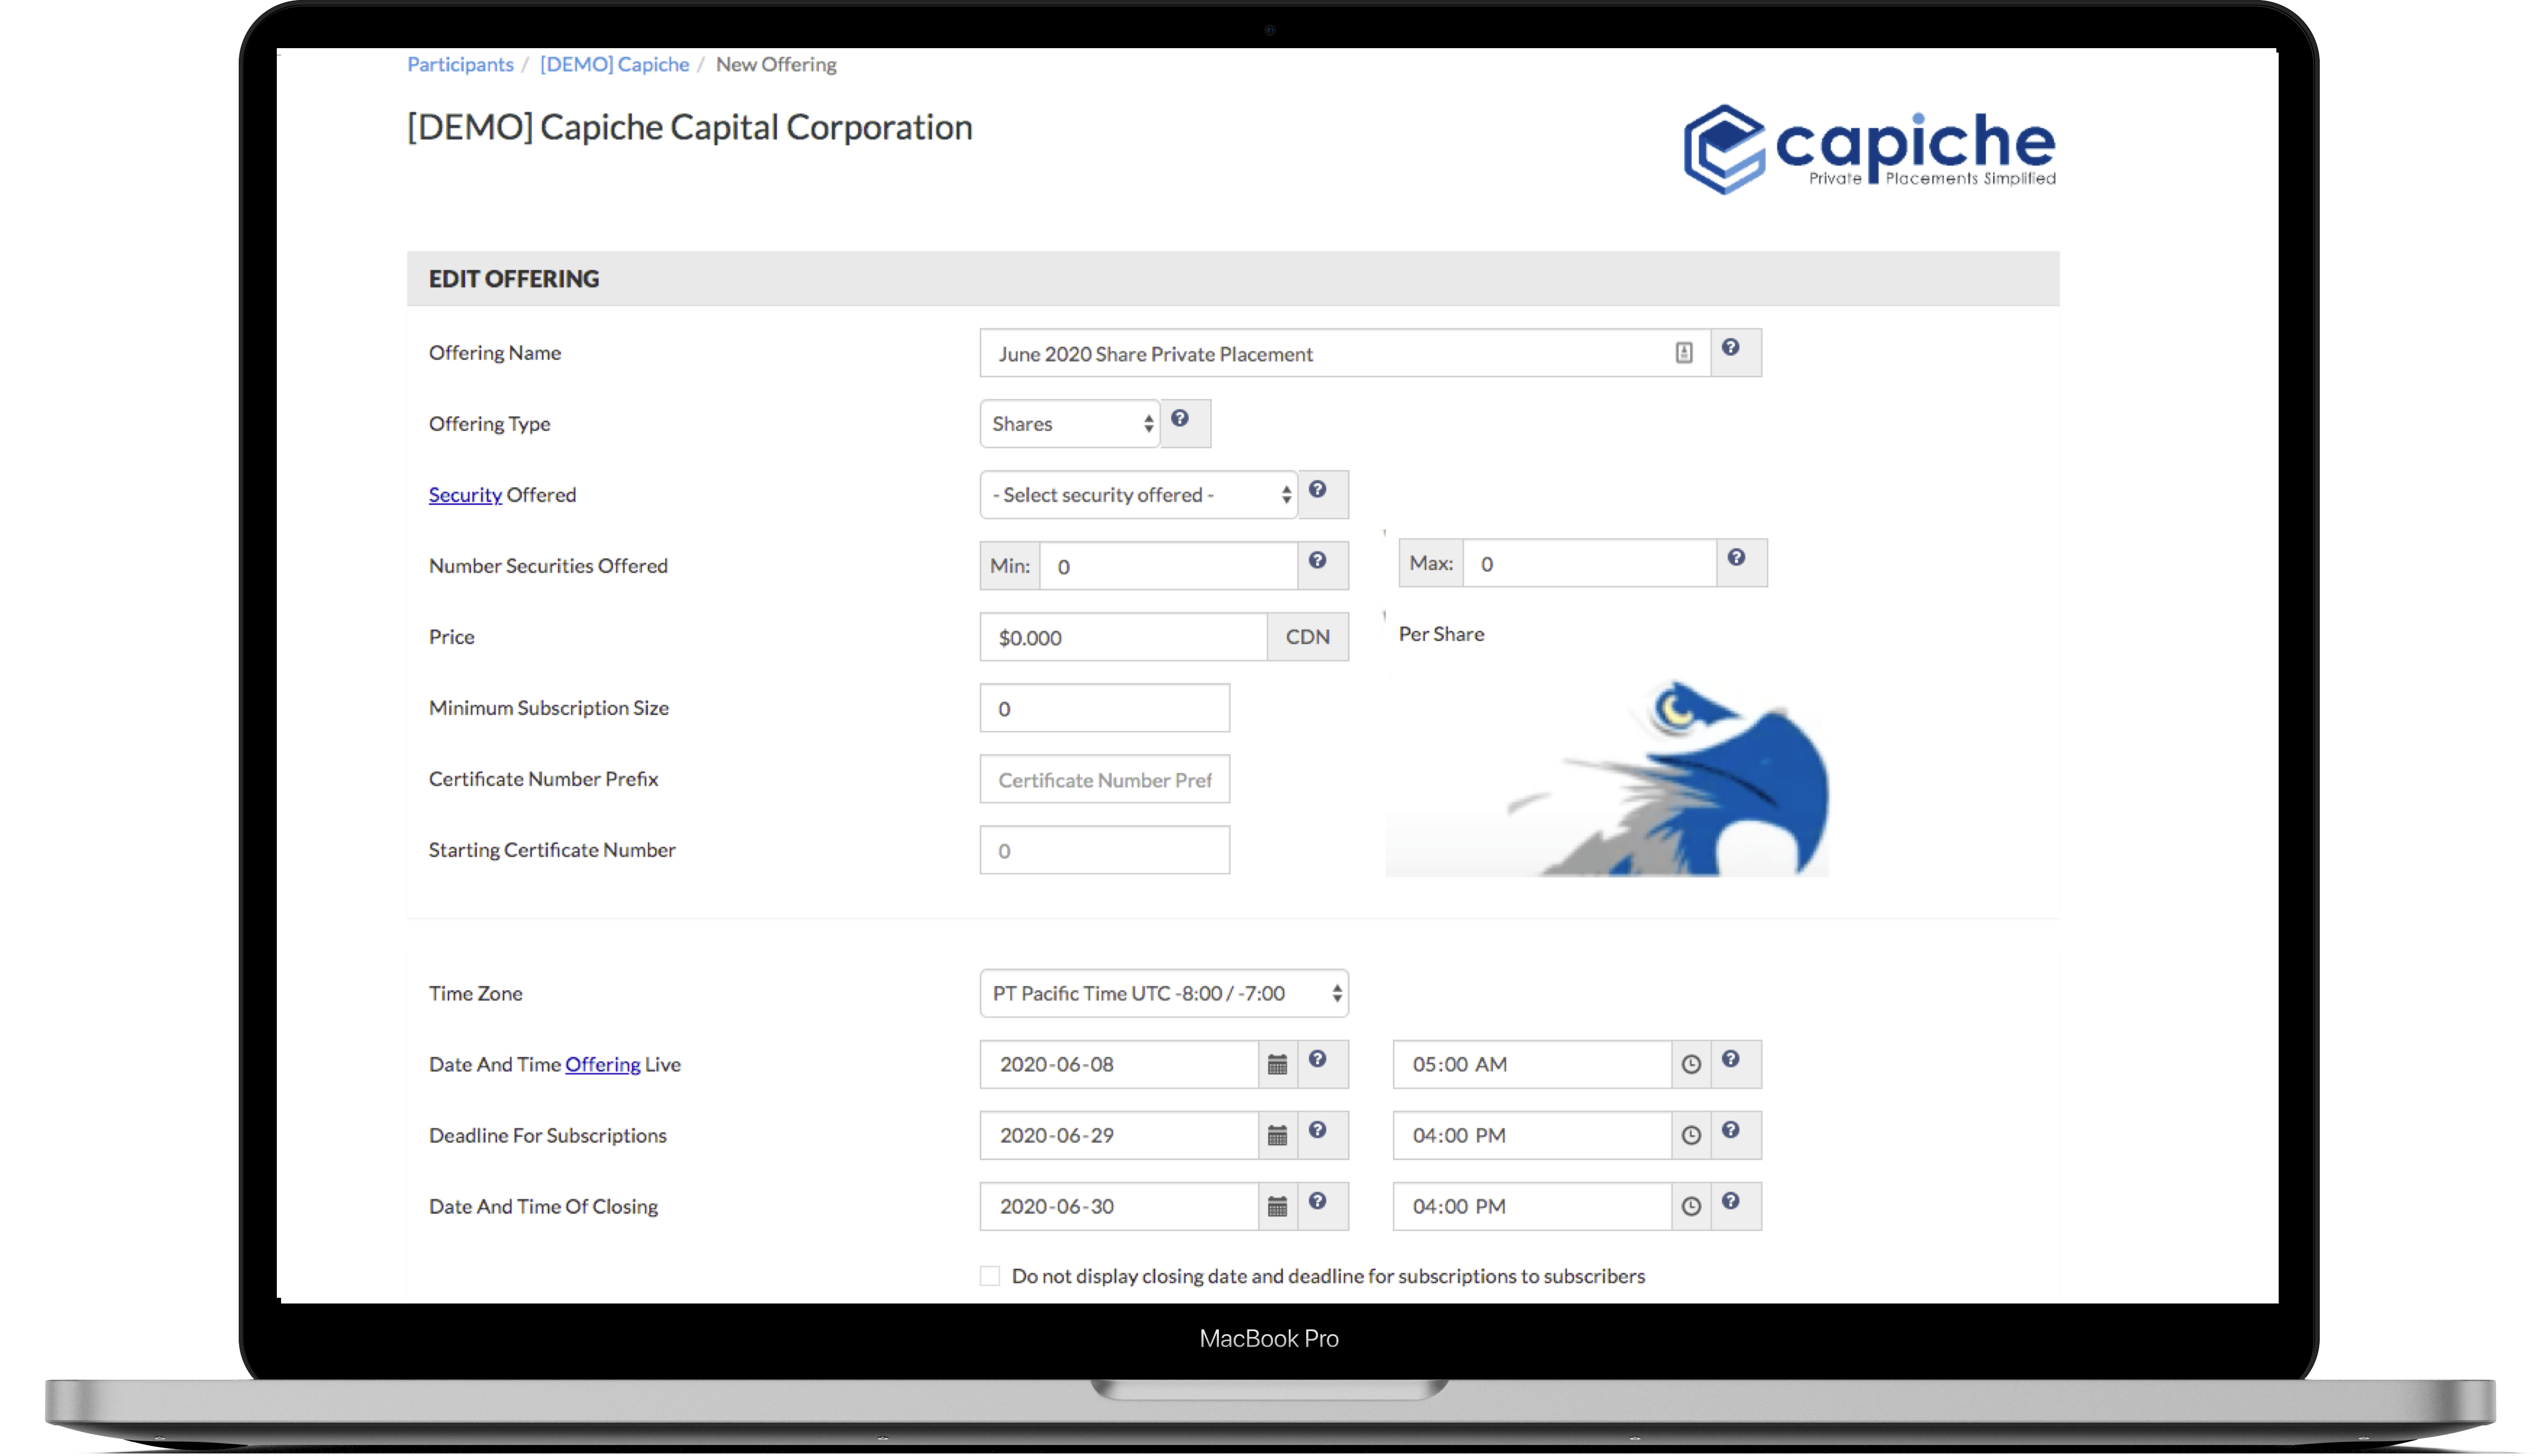Click the Price input field
Screen dimensions: 2541x1456
point(1122,638)
